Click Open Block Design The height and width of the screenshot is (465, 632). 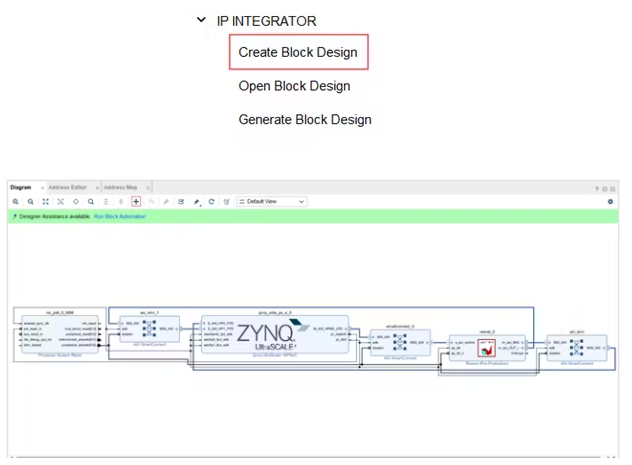294,86
